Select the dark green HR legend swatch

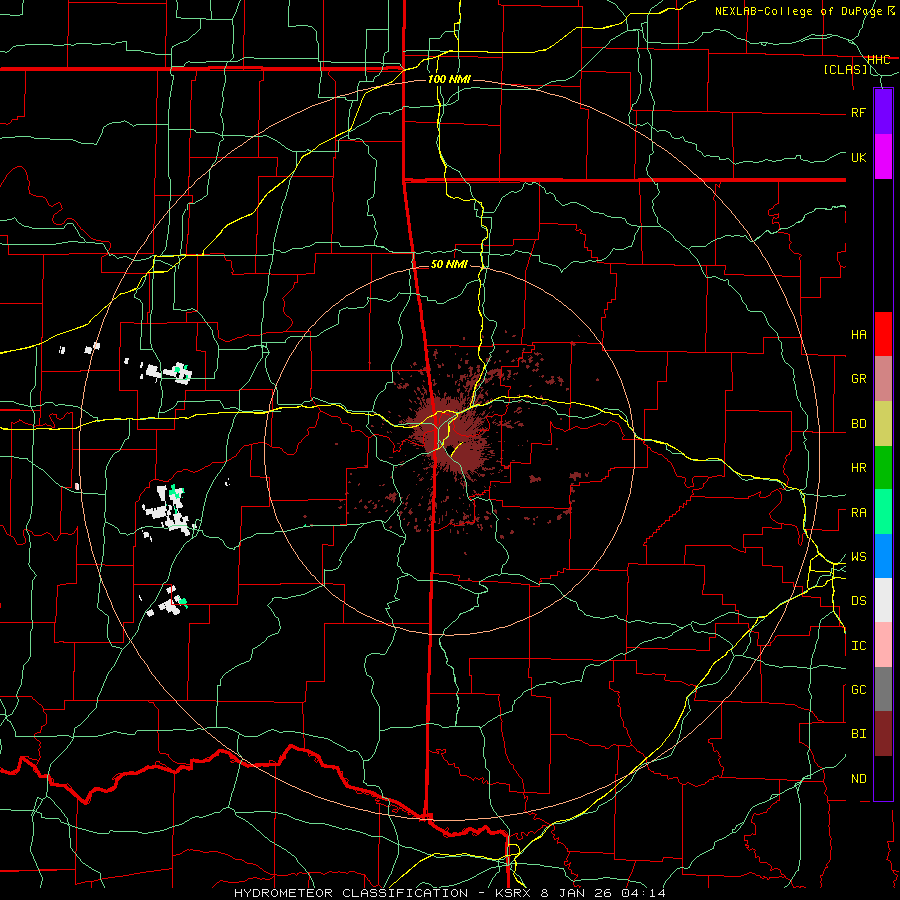click(883, 468)
